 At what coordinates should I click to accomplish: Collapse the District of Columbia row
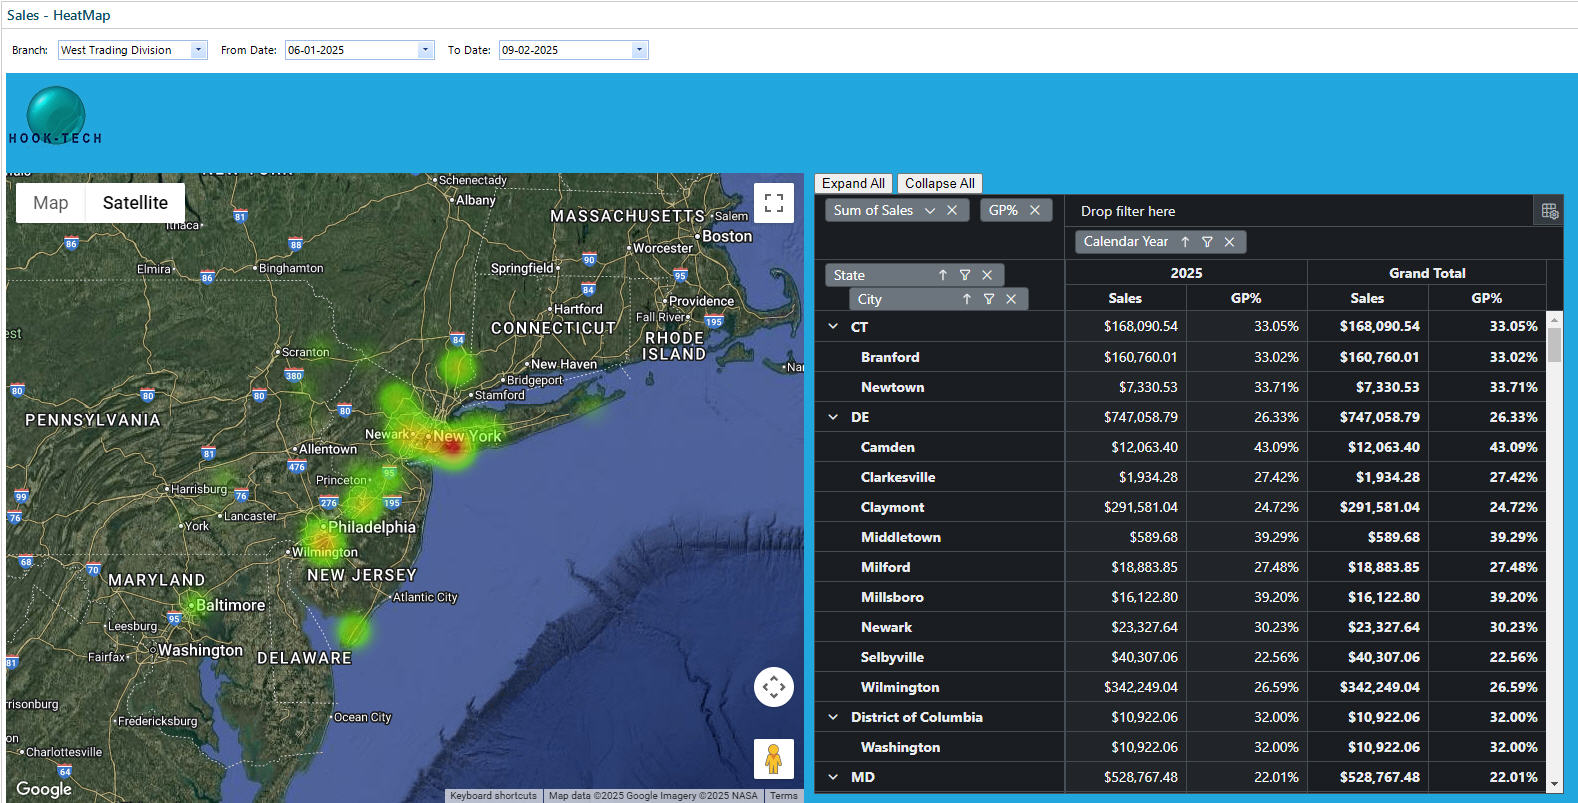click(833, 716)
